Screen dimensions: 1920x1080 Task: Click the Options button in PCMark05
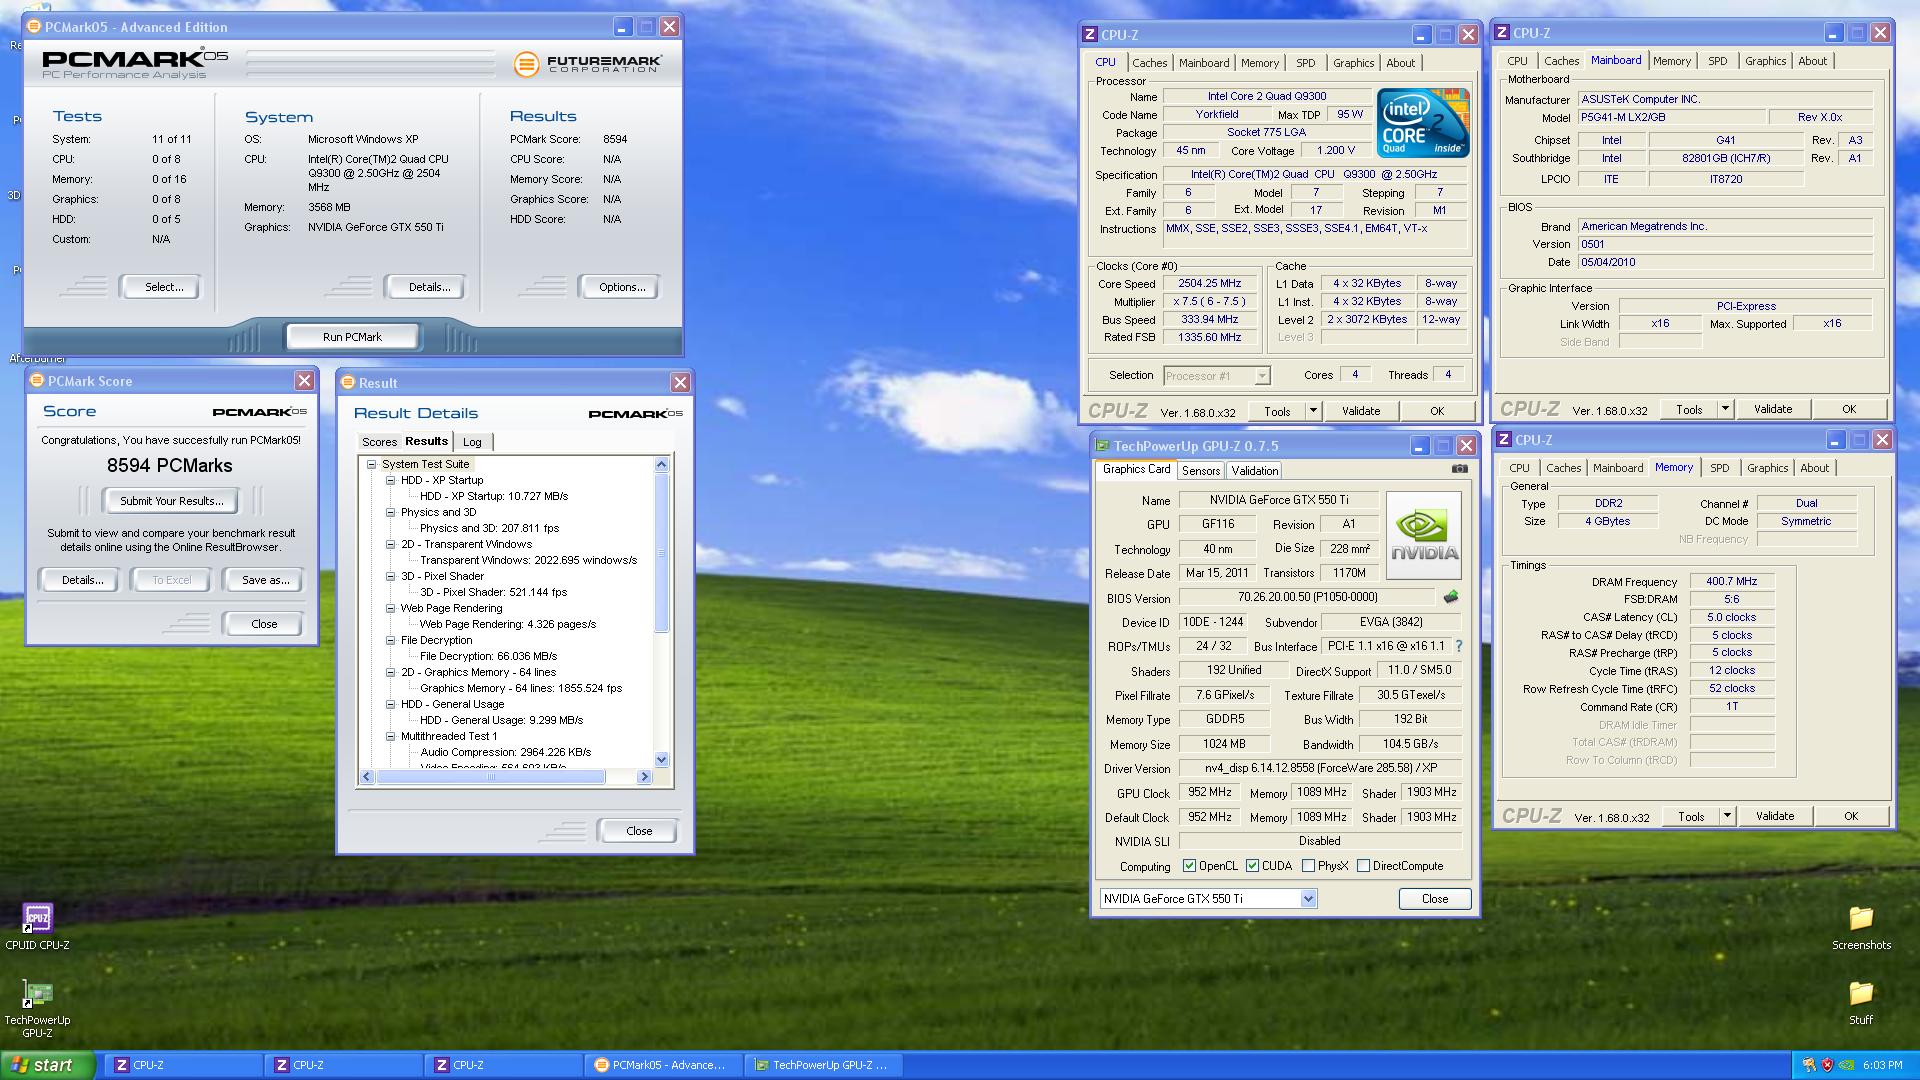[622, 287]
